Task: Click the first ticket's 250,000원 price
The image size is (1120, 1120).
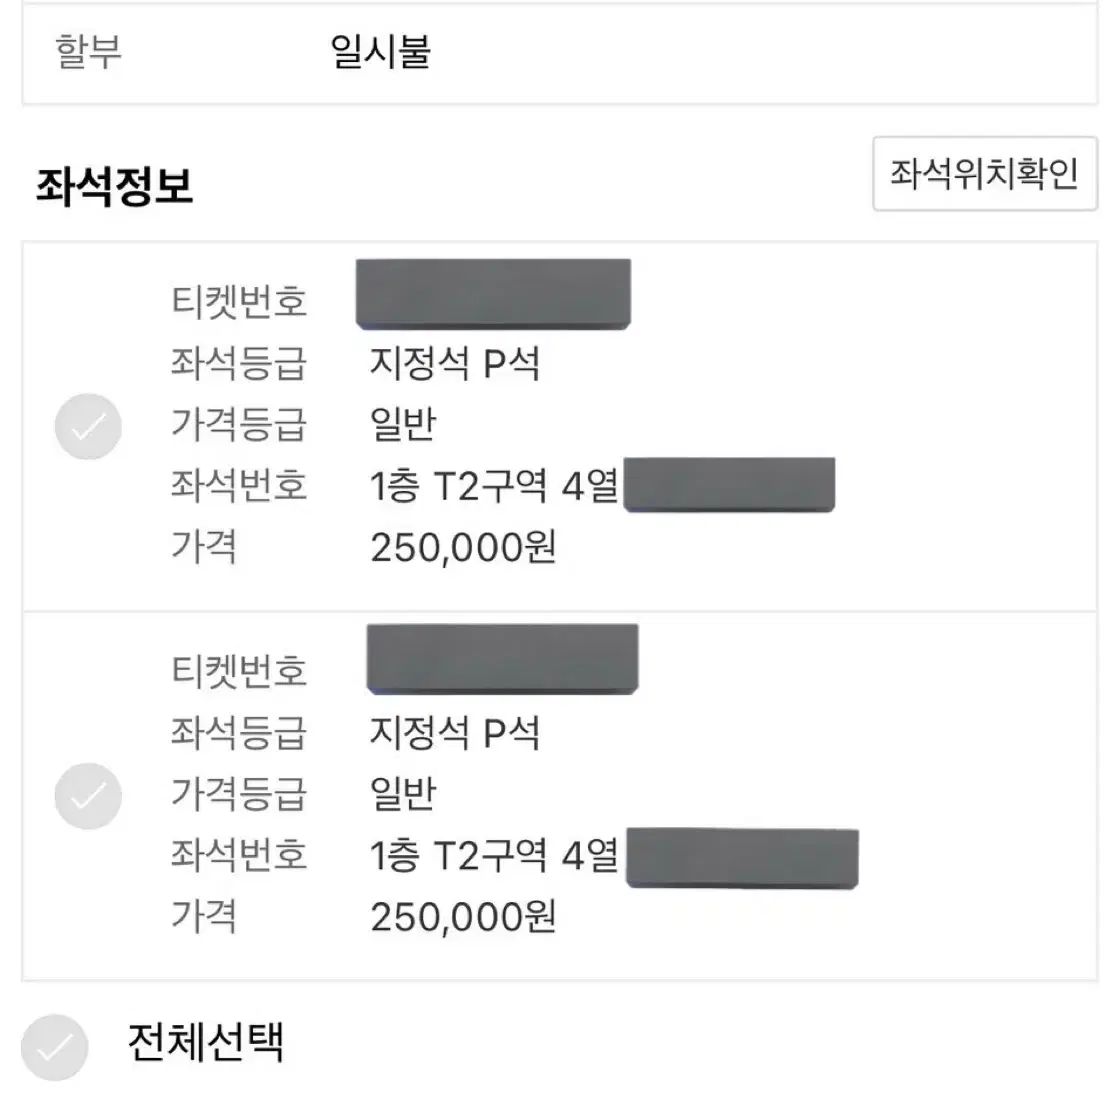Action: pos(463,548)
